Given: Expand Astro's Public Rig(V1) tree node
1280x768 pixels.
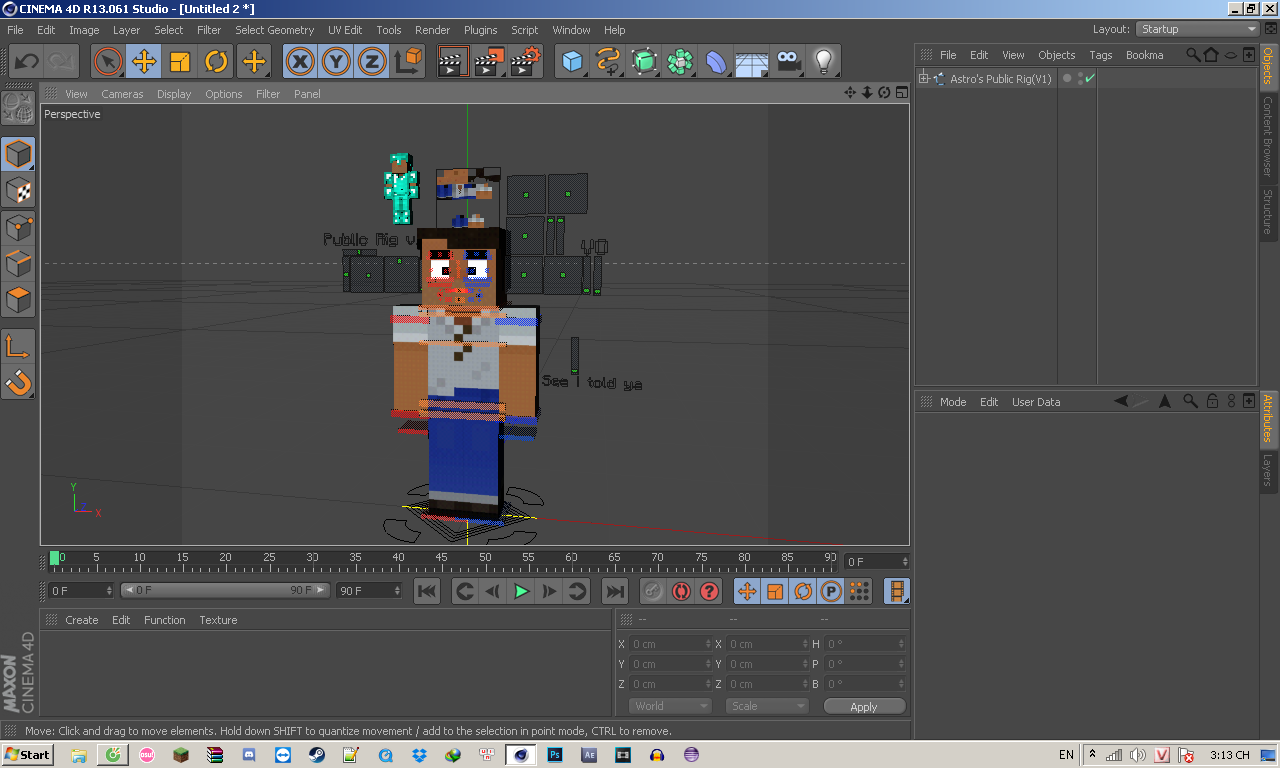Looking at the screenshot, I should pyautogui.click(x=924, y=79).
